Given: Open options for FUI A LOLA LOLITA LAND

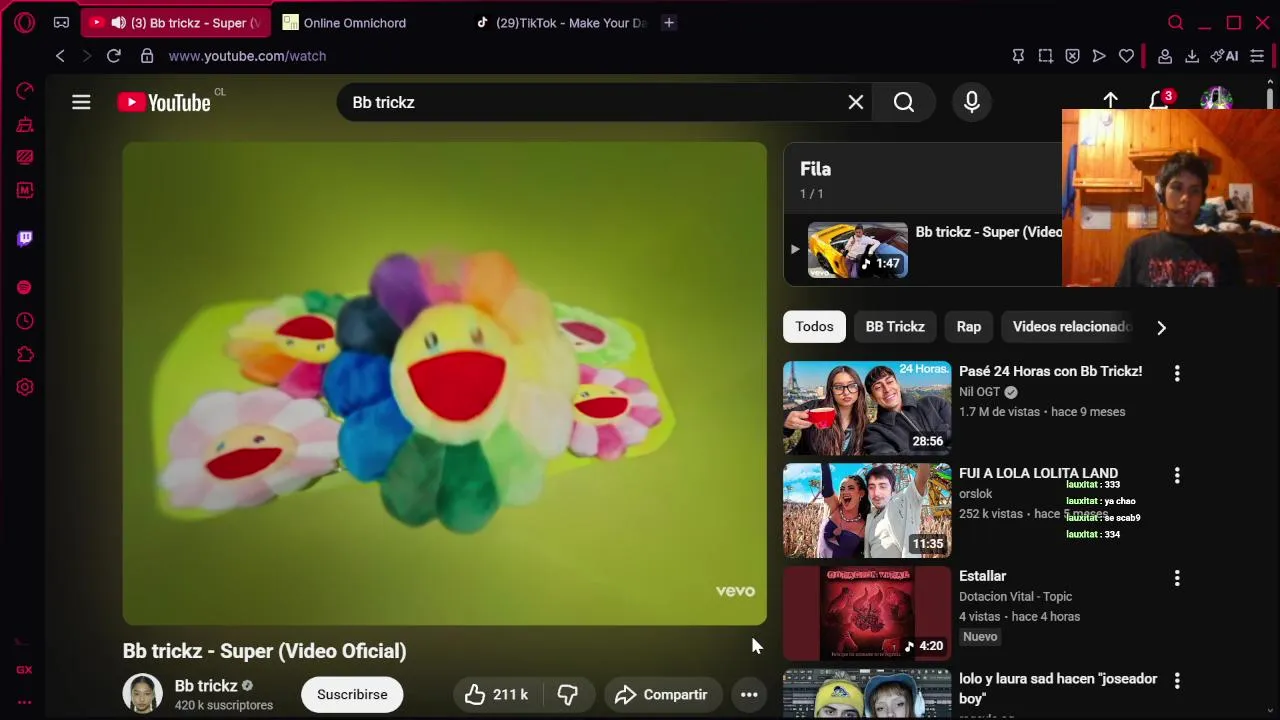Looking at the screenshot, I should pyautogui.click(x=1177, y=475).
